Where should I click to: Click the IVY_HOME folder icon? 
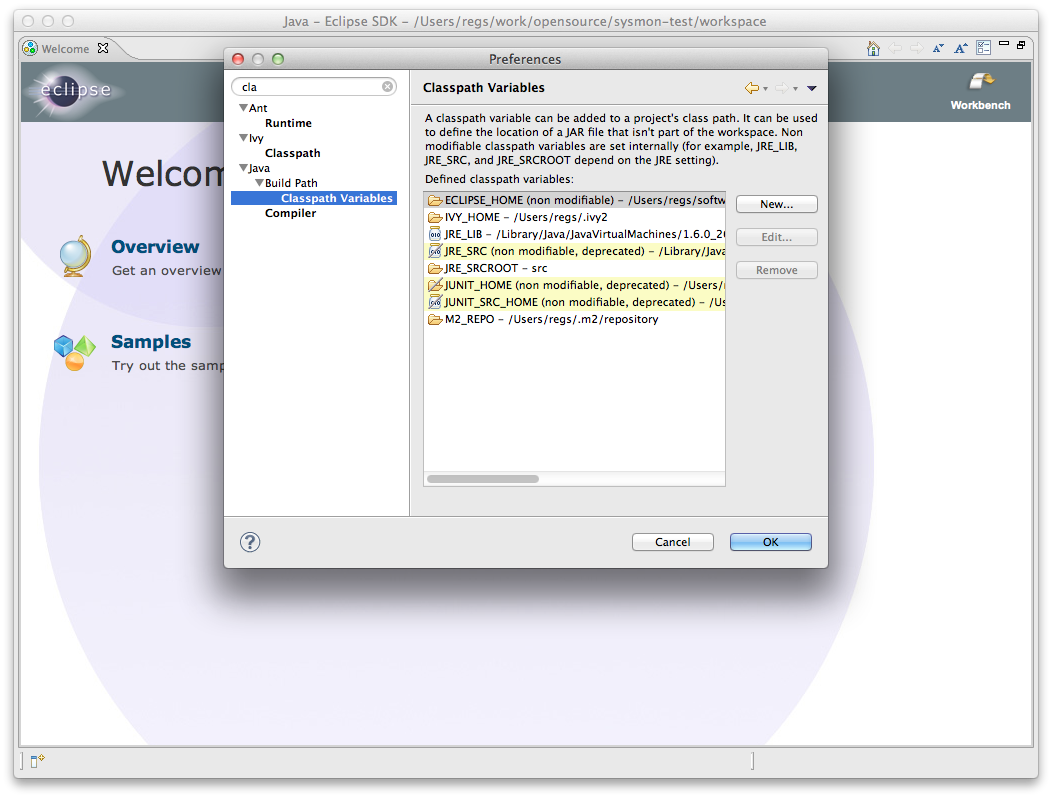(435, 217)
